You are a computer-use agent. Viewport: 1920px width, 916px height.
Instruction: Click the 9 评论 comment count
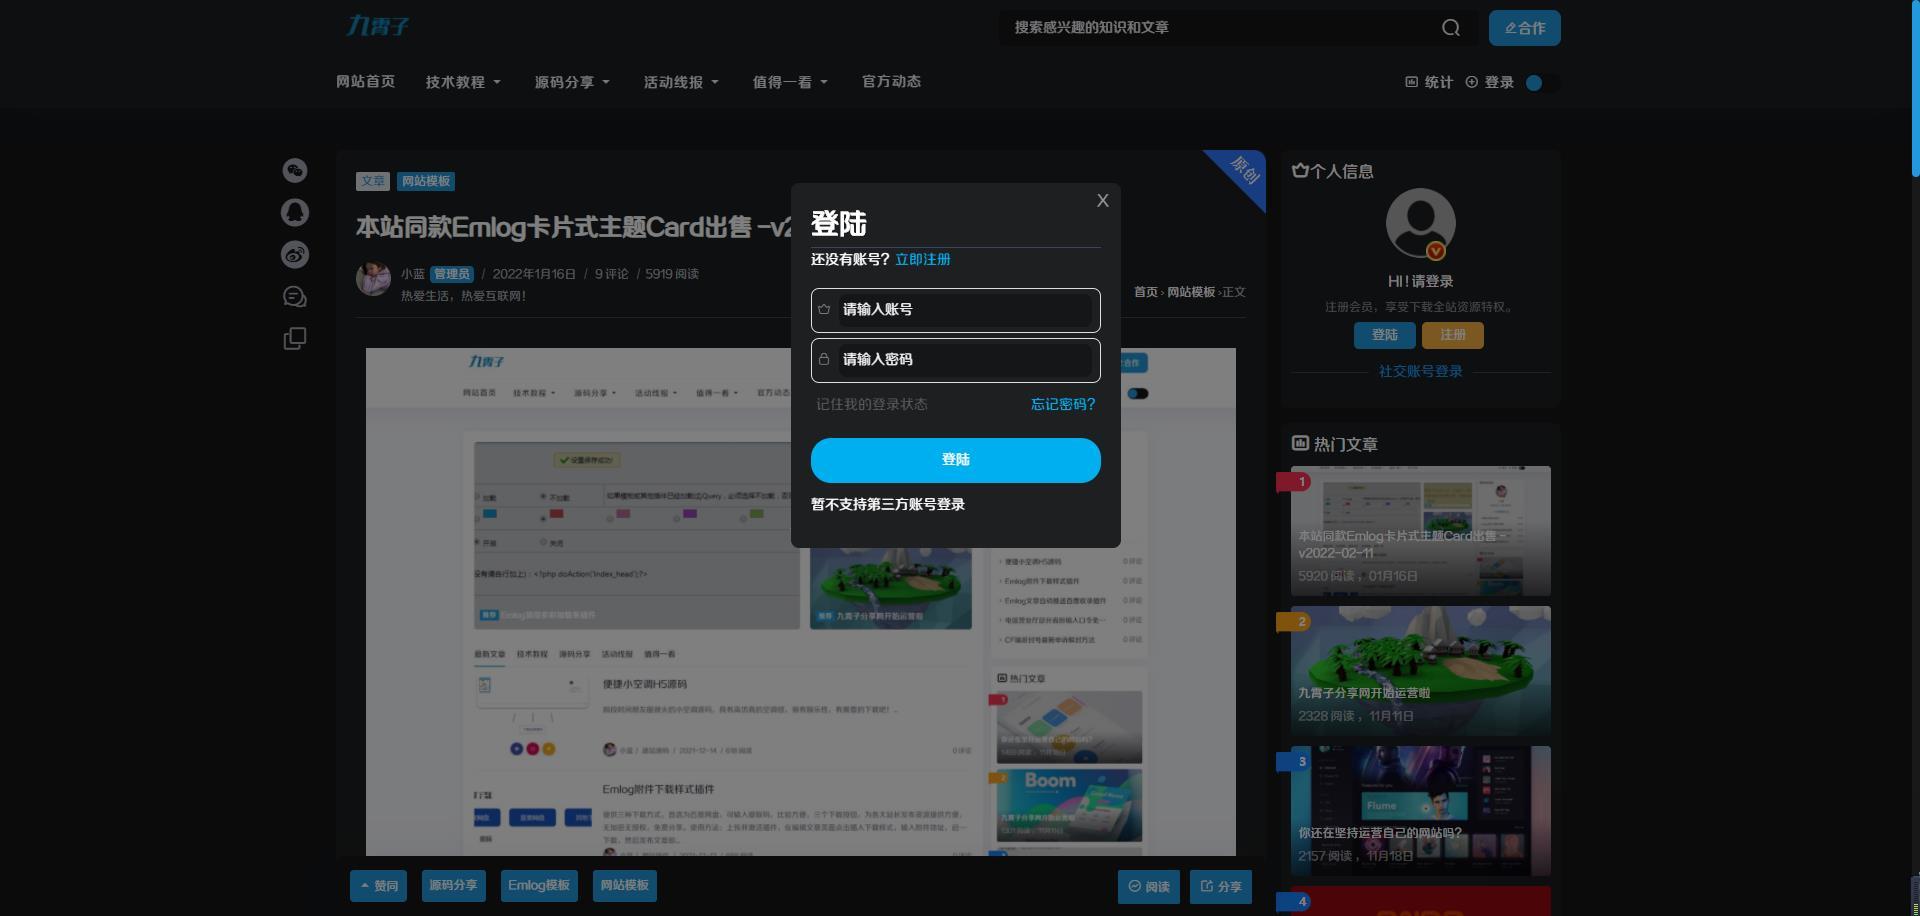click(x=611, y=274)
